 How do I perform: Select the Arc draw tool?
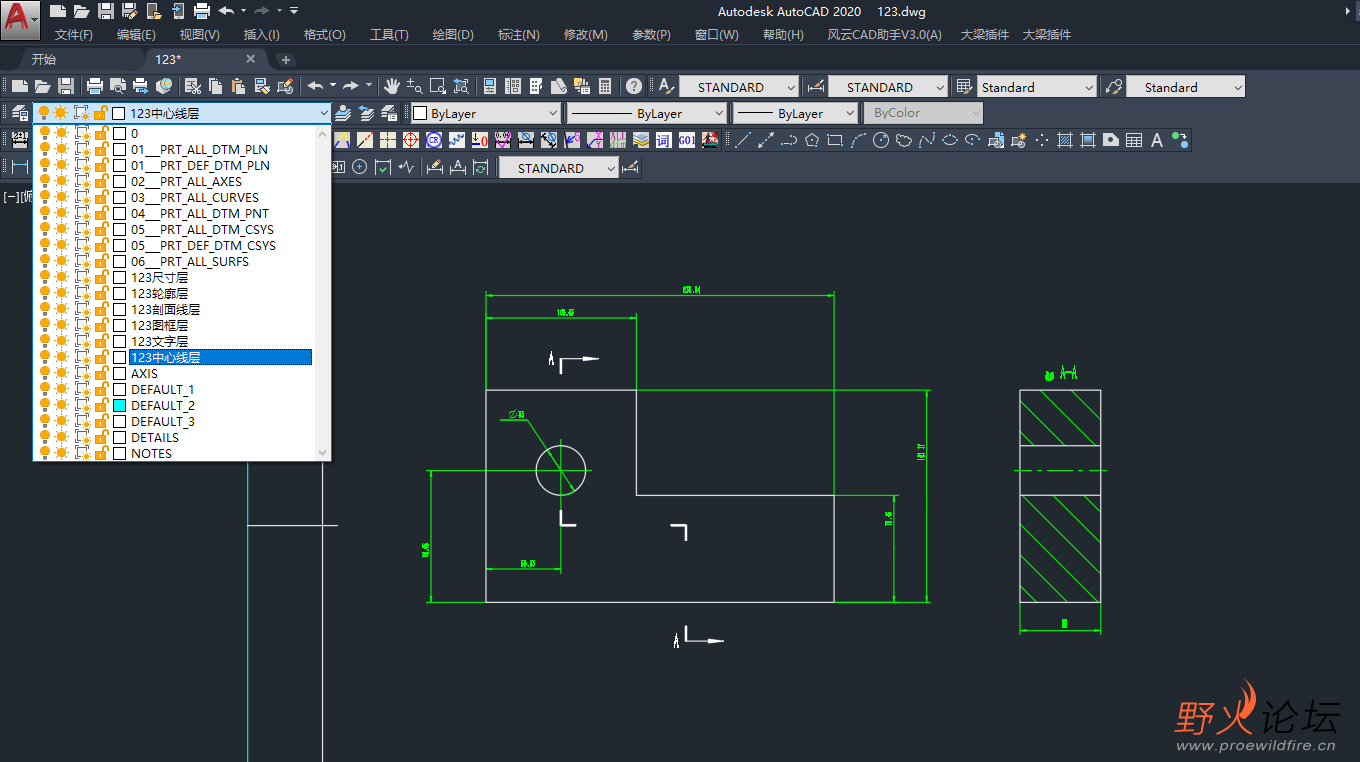pos(858,140)
